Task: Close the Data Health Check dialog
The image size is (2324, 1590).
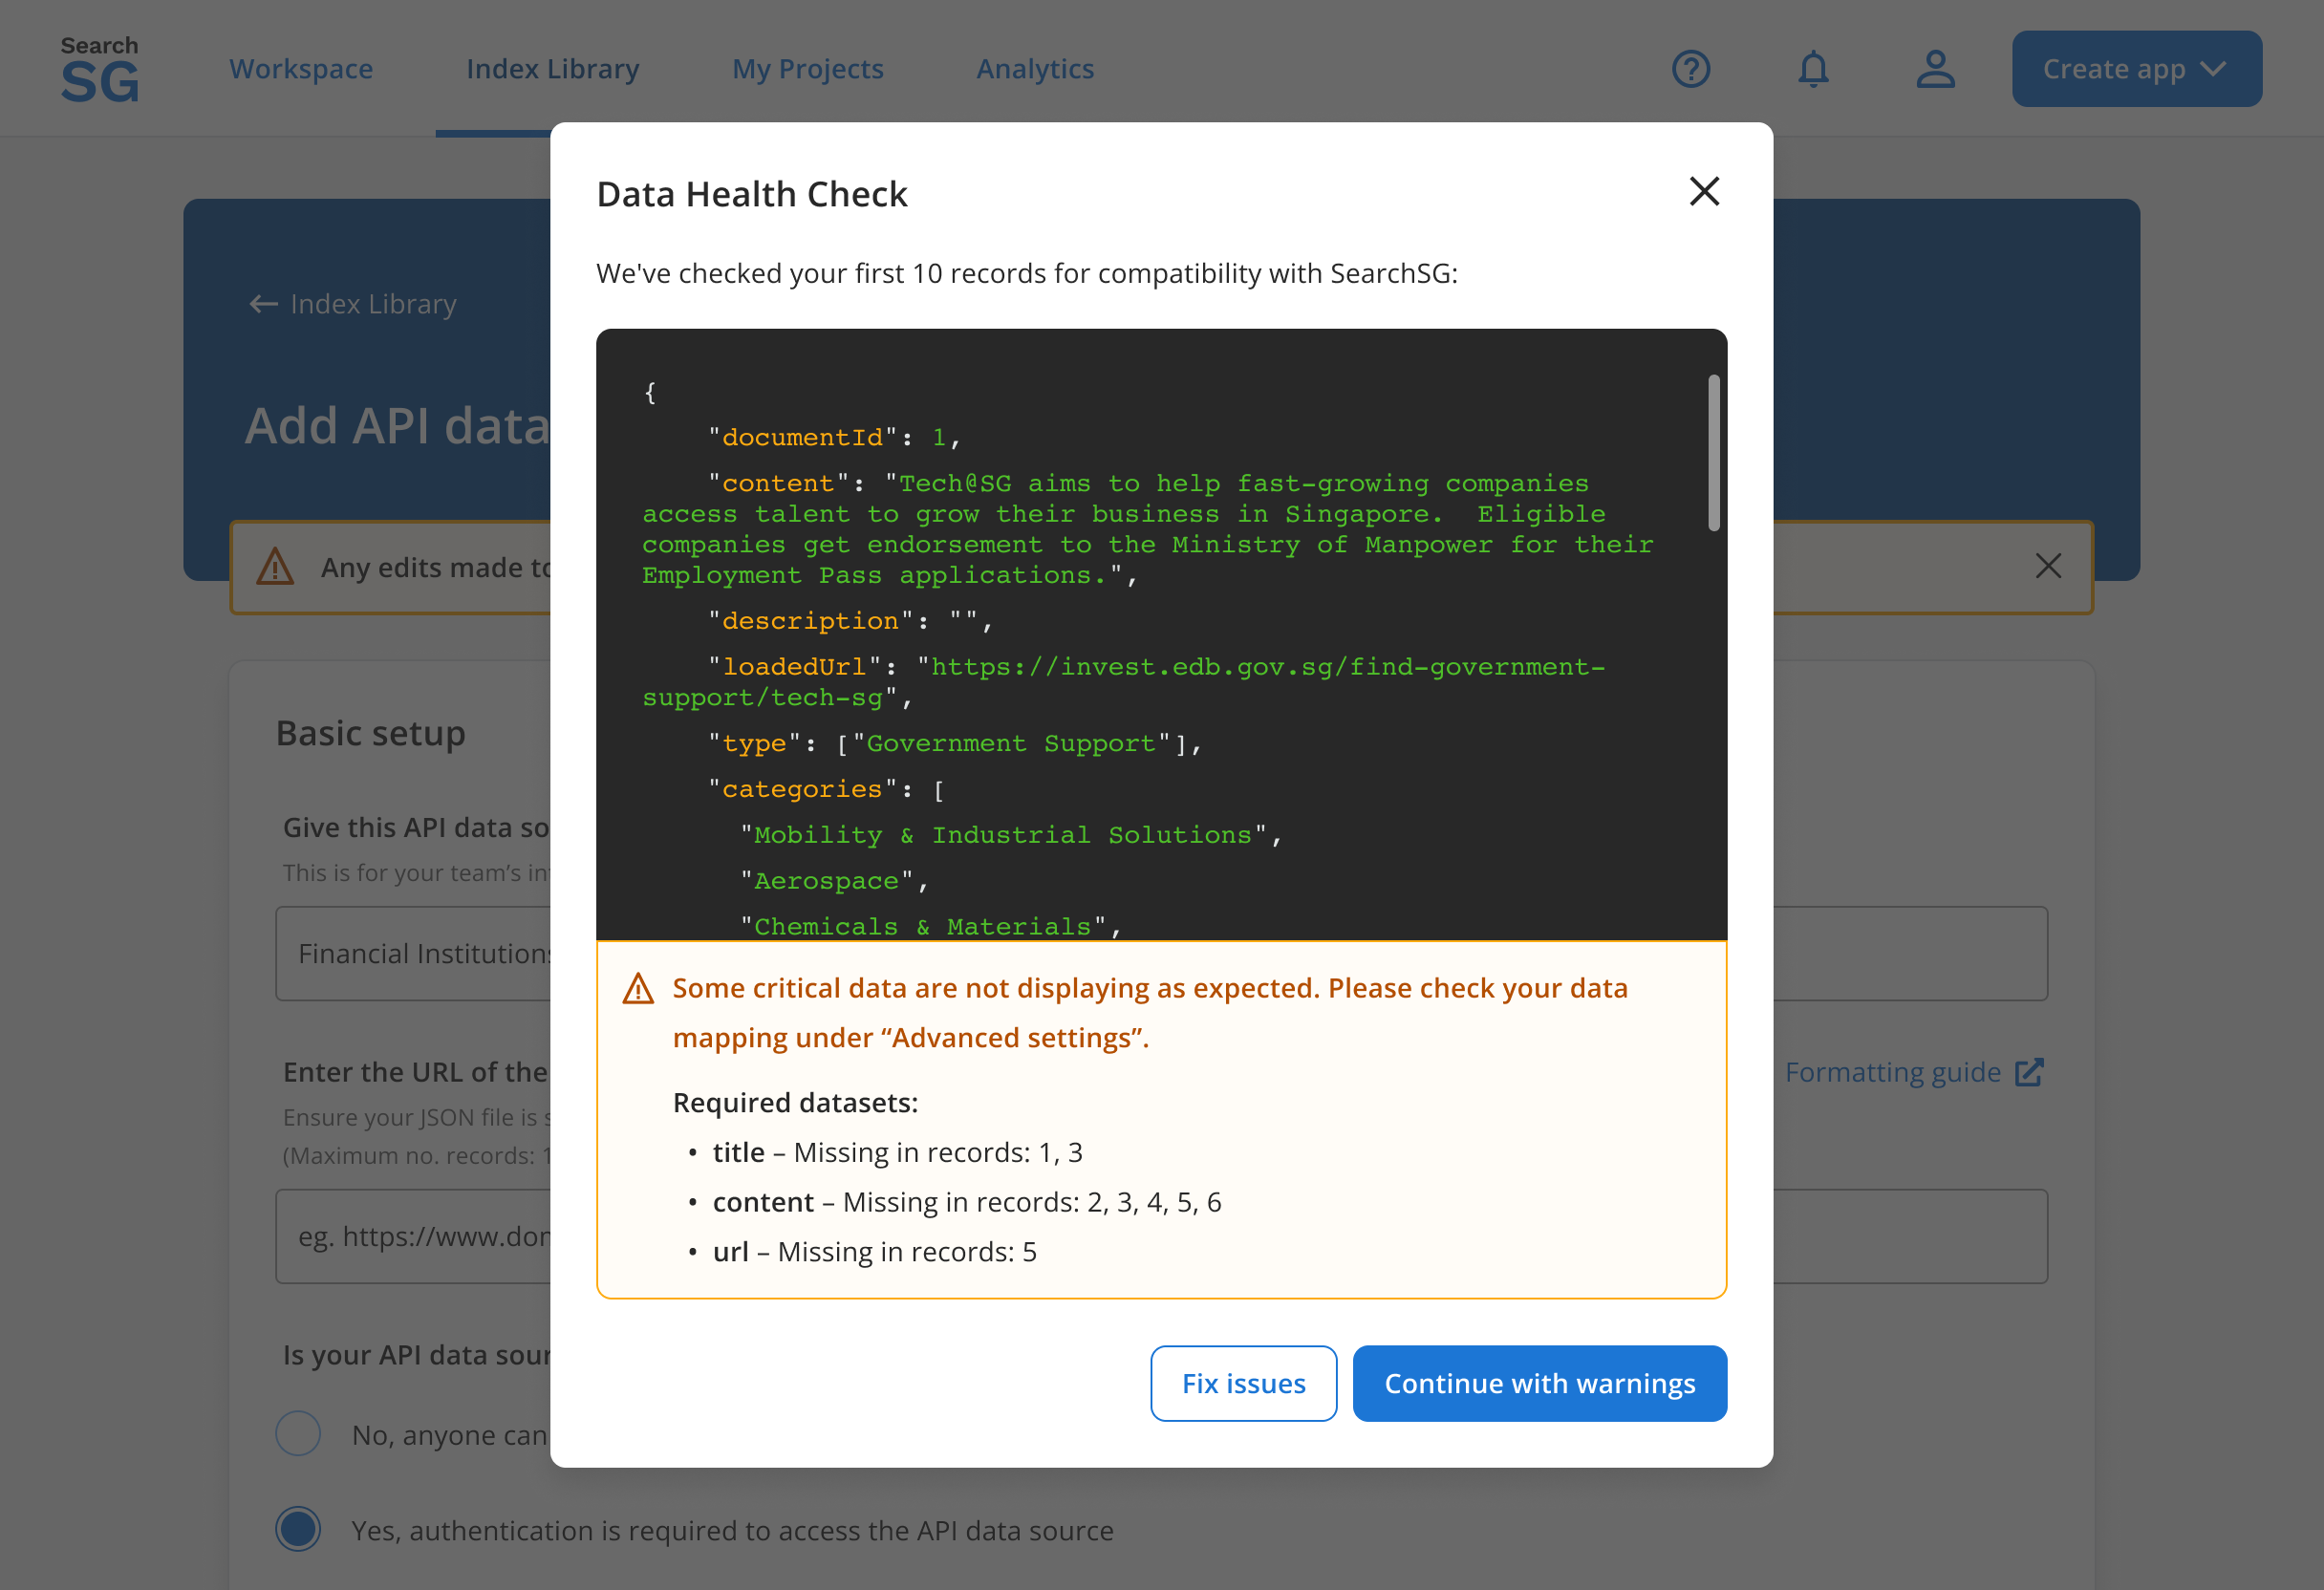Action: (1704, 191)
